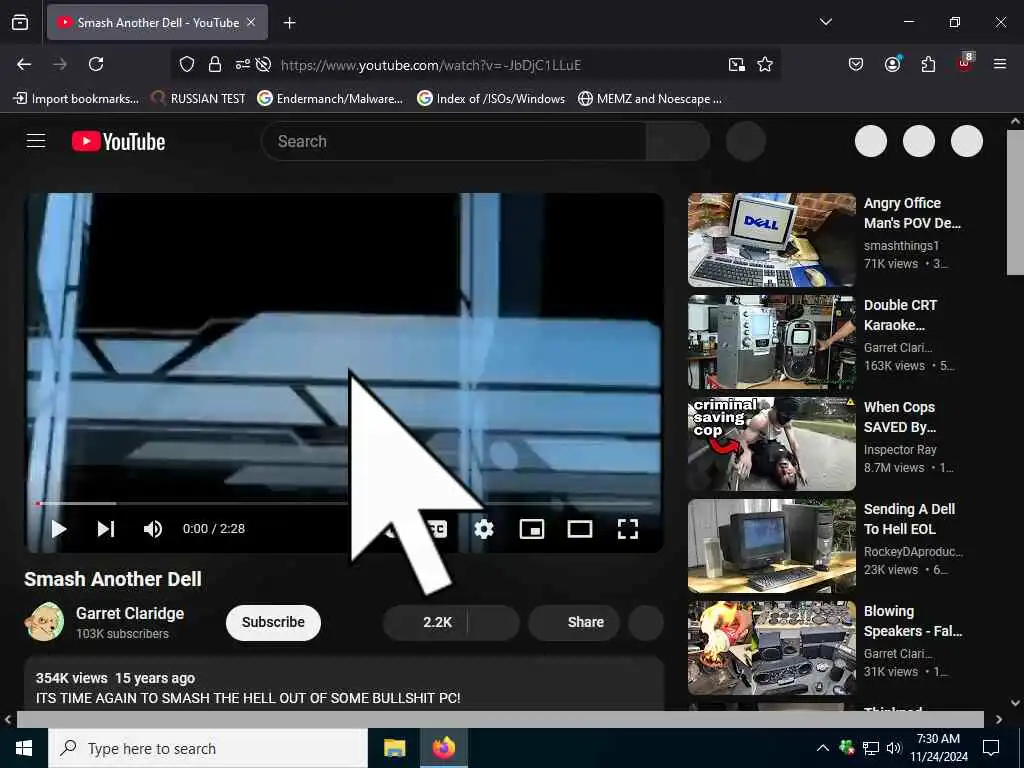Open Firefox View tab list icon
The height and width of the screenshot is (768, 1024).
[20, 22]
